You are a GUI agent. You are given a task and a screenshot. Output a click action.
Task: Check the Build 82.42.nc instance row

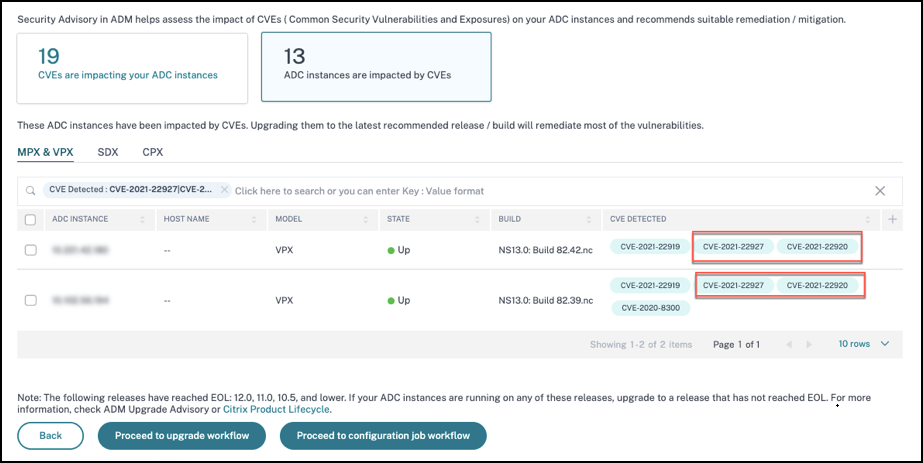tap(31, 250)
